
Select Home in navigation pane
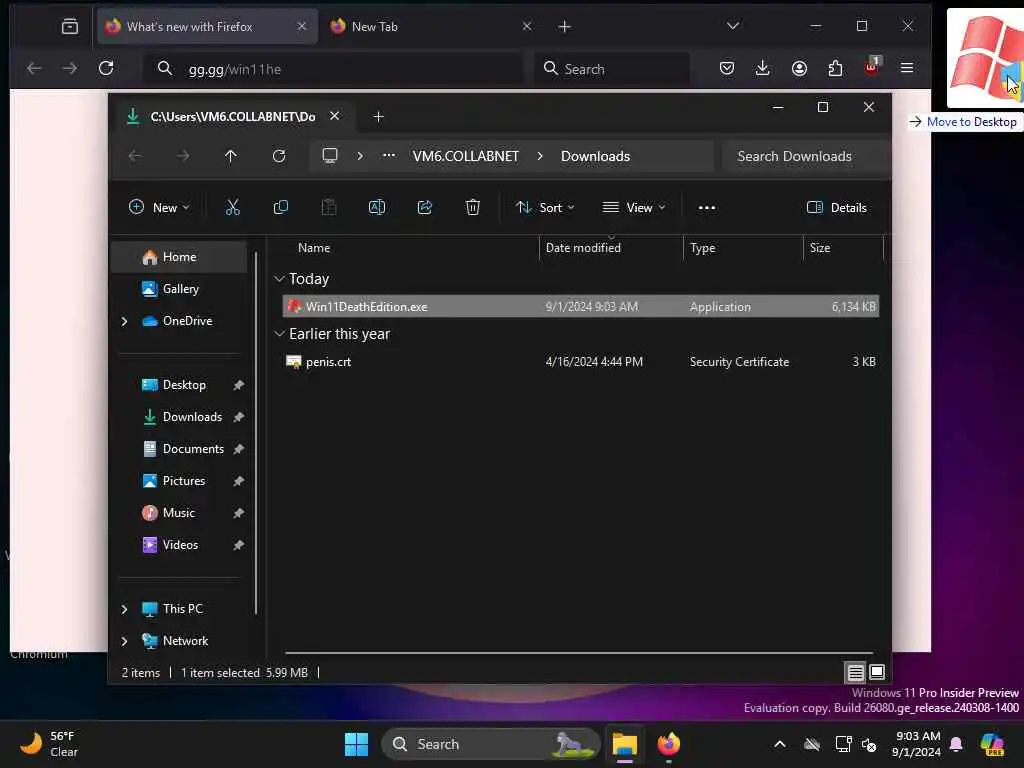178,257
